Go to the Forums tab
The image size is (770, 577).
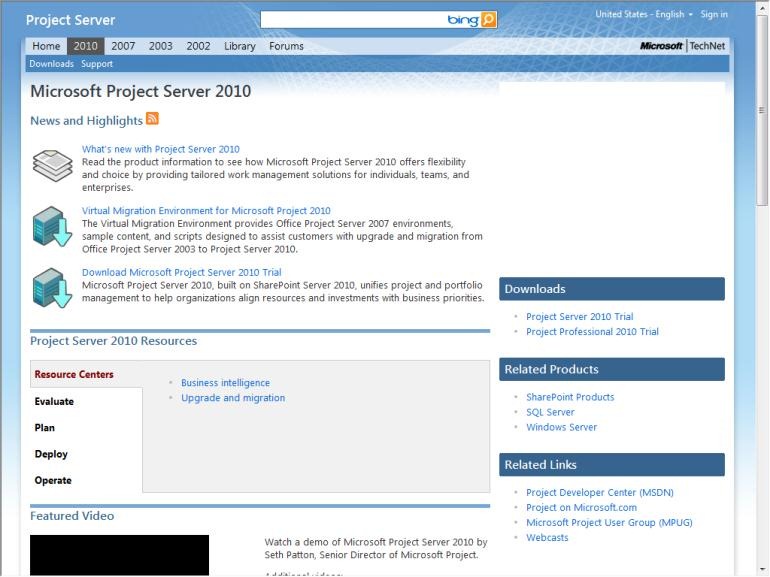tap(286, 46)
